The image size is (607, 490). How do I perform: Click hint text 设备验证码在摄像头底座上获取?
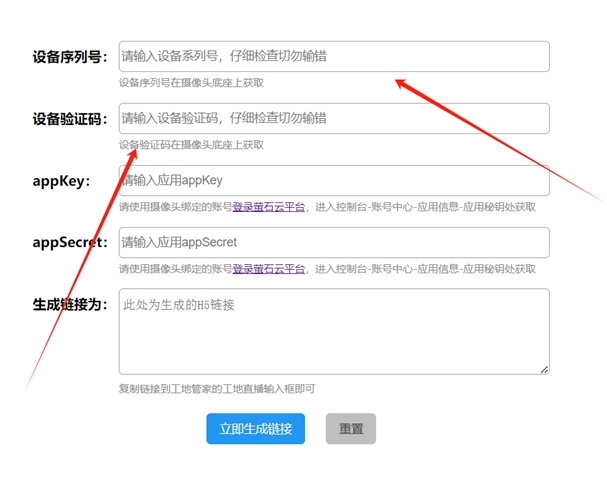(x=191, y=145)
